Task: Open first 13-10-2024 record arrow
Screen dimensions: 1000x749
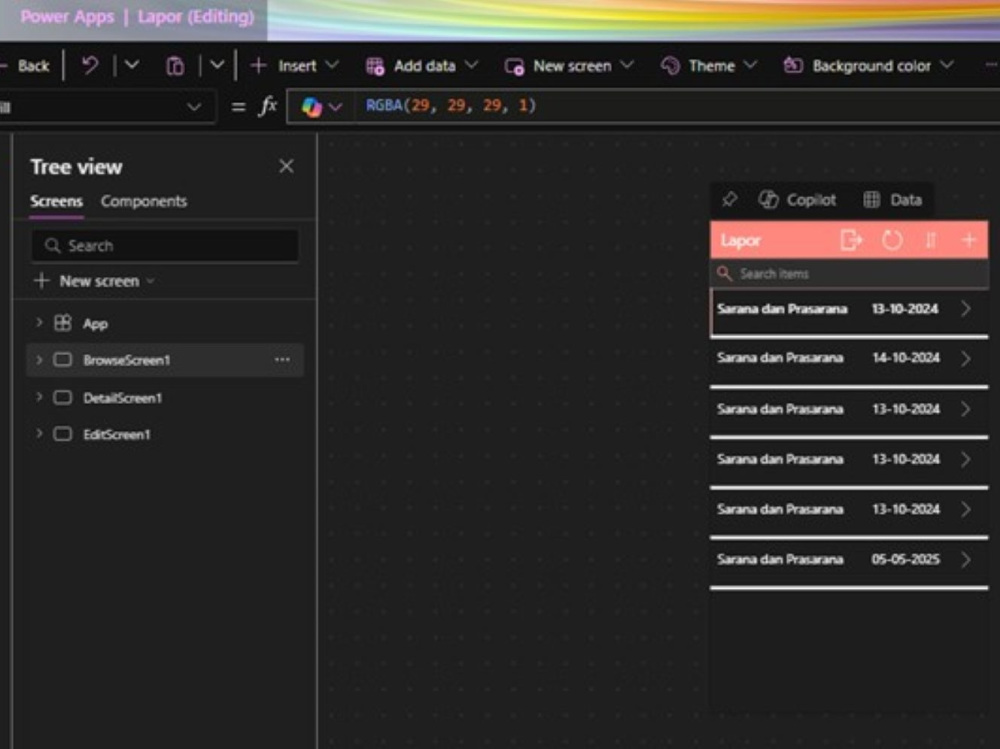Action: point(966,309)
